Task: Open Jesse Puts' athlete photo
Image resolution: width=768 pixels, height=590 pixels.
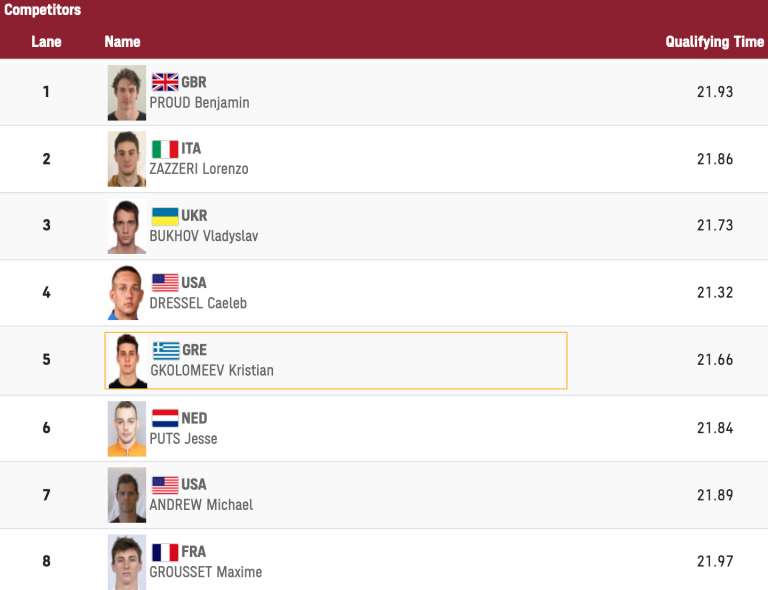Action: [127, 428]
